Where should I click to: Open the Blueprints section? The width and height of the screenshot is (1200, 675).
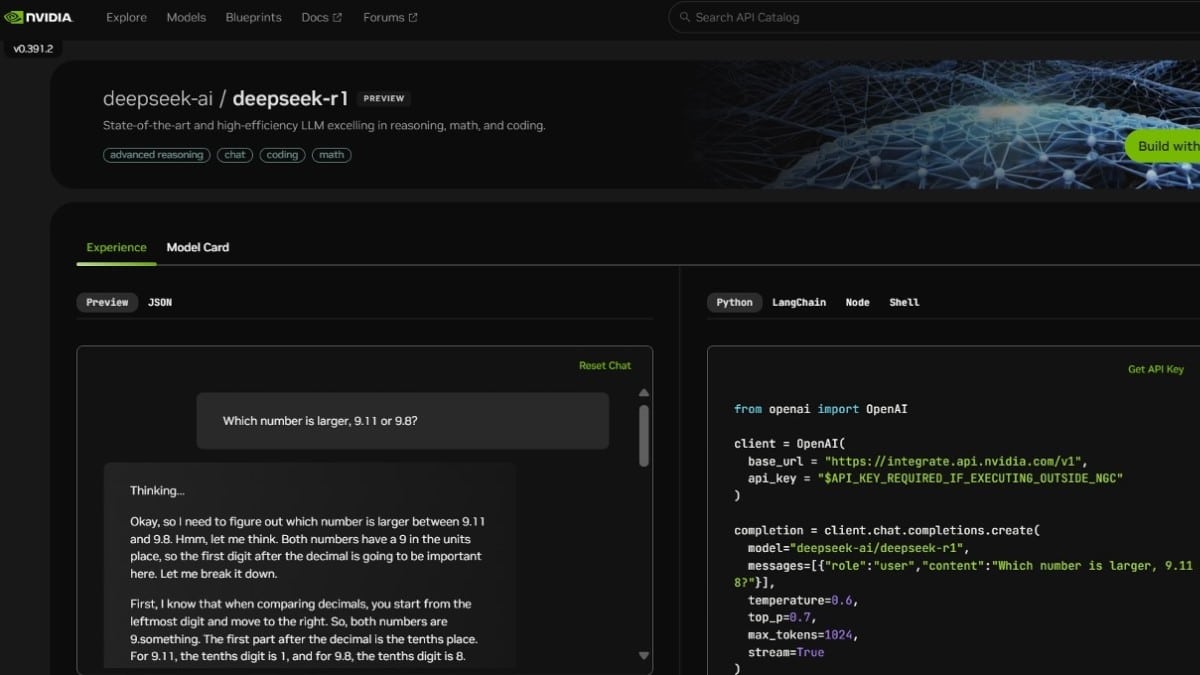click(253, 17)
